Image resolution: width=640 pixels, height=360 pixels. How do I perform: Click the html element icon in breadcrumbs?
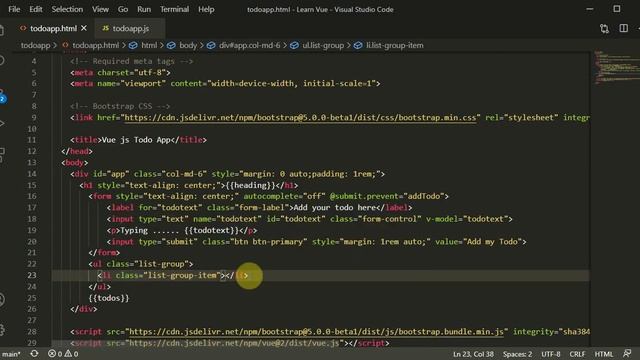point(133,45)
